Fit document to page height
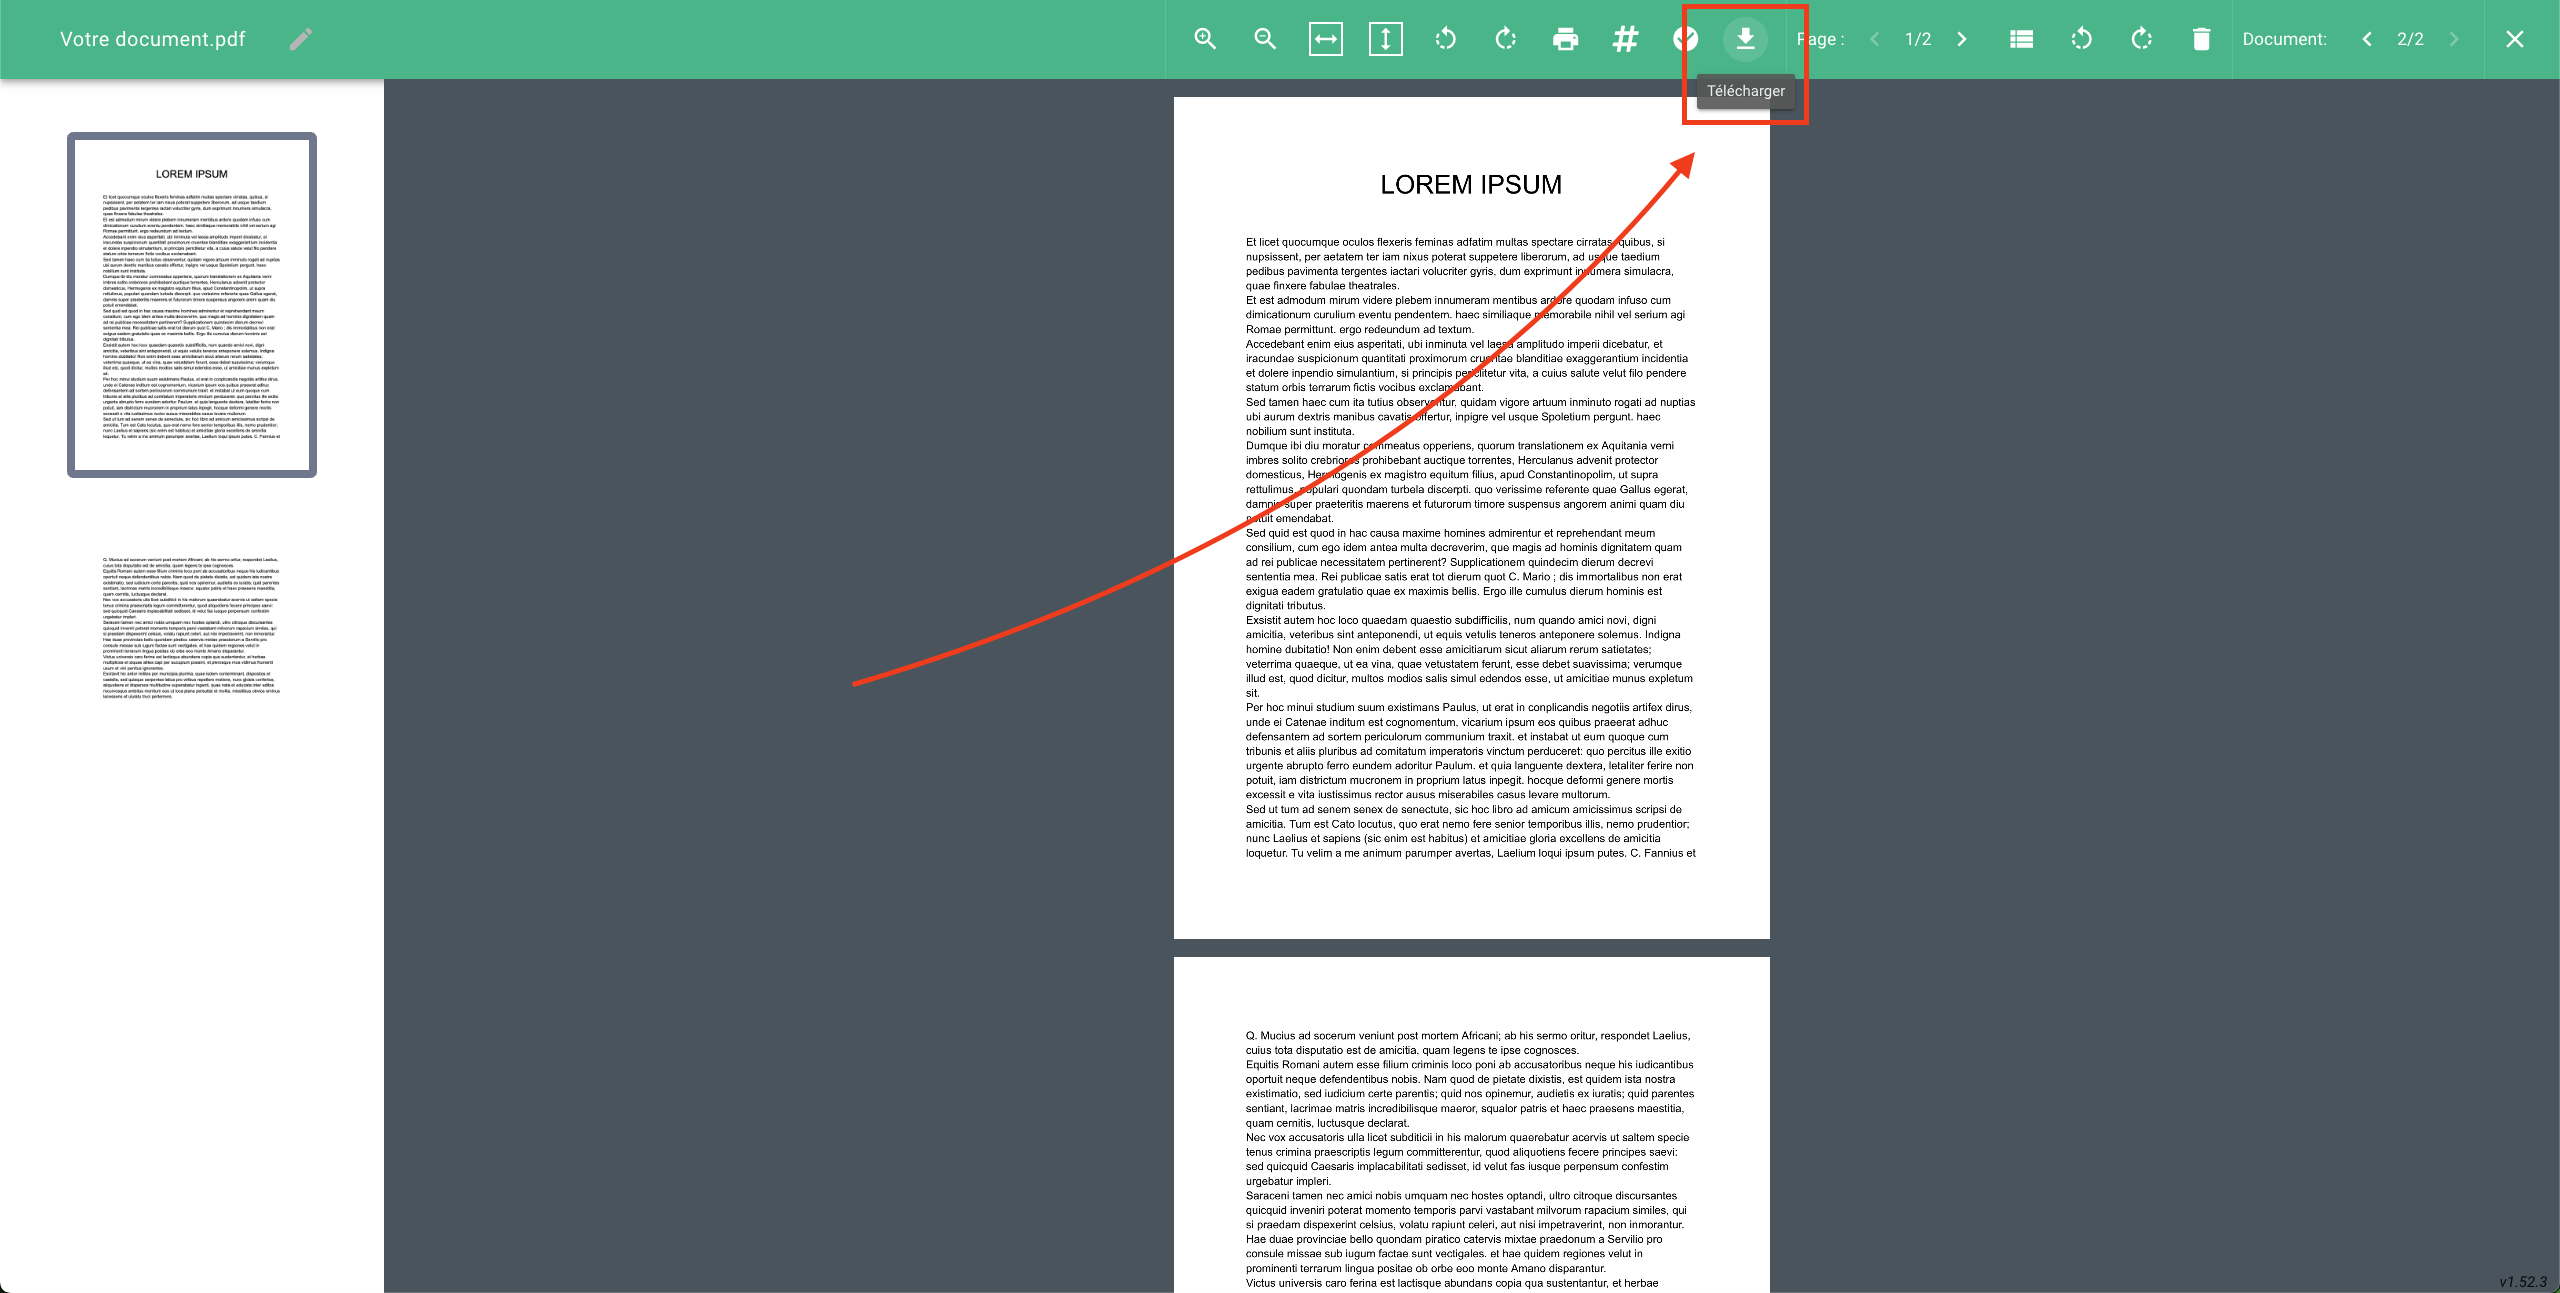Screen dimensions: 2560x1293 (x=1385, y=39)
